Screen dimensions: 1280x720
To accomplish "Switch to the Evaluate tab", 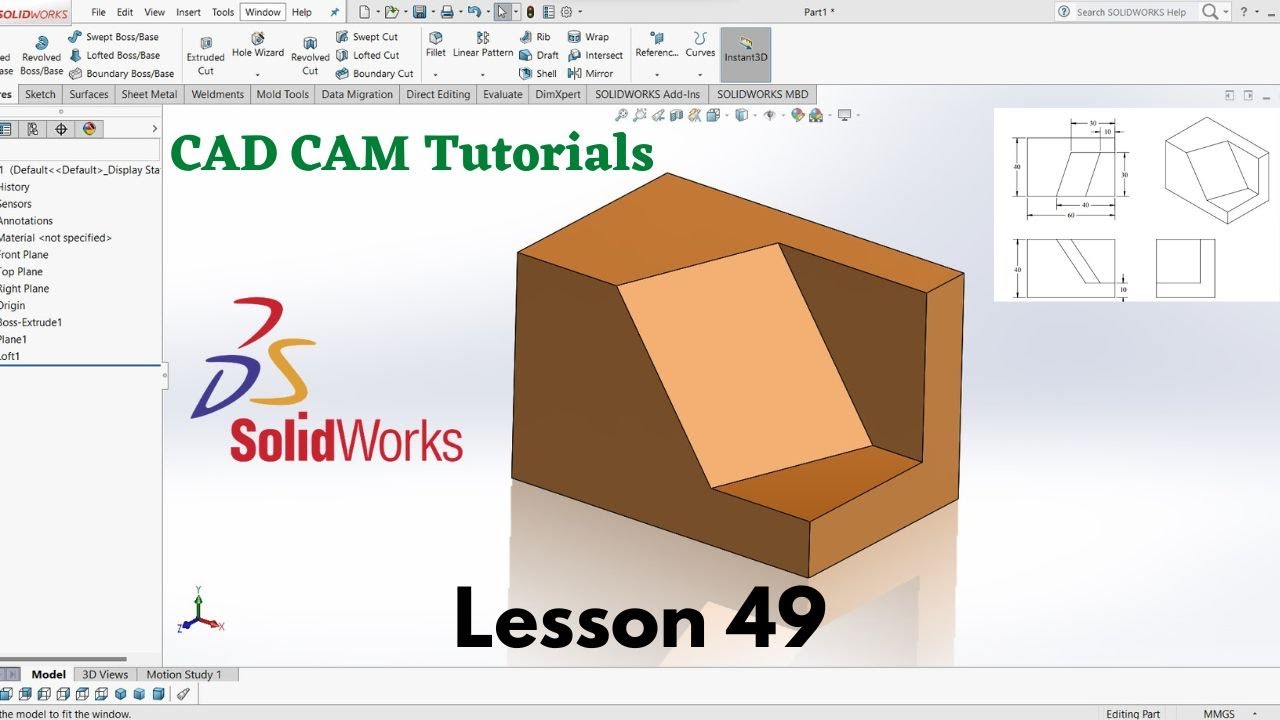I will [x=502, y=94].
